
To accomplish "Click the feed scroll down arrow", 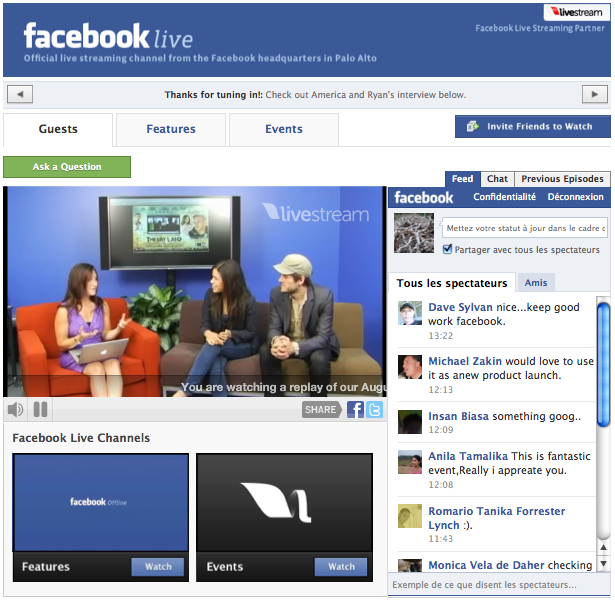I will point(603,564).
